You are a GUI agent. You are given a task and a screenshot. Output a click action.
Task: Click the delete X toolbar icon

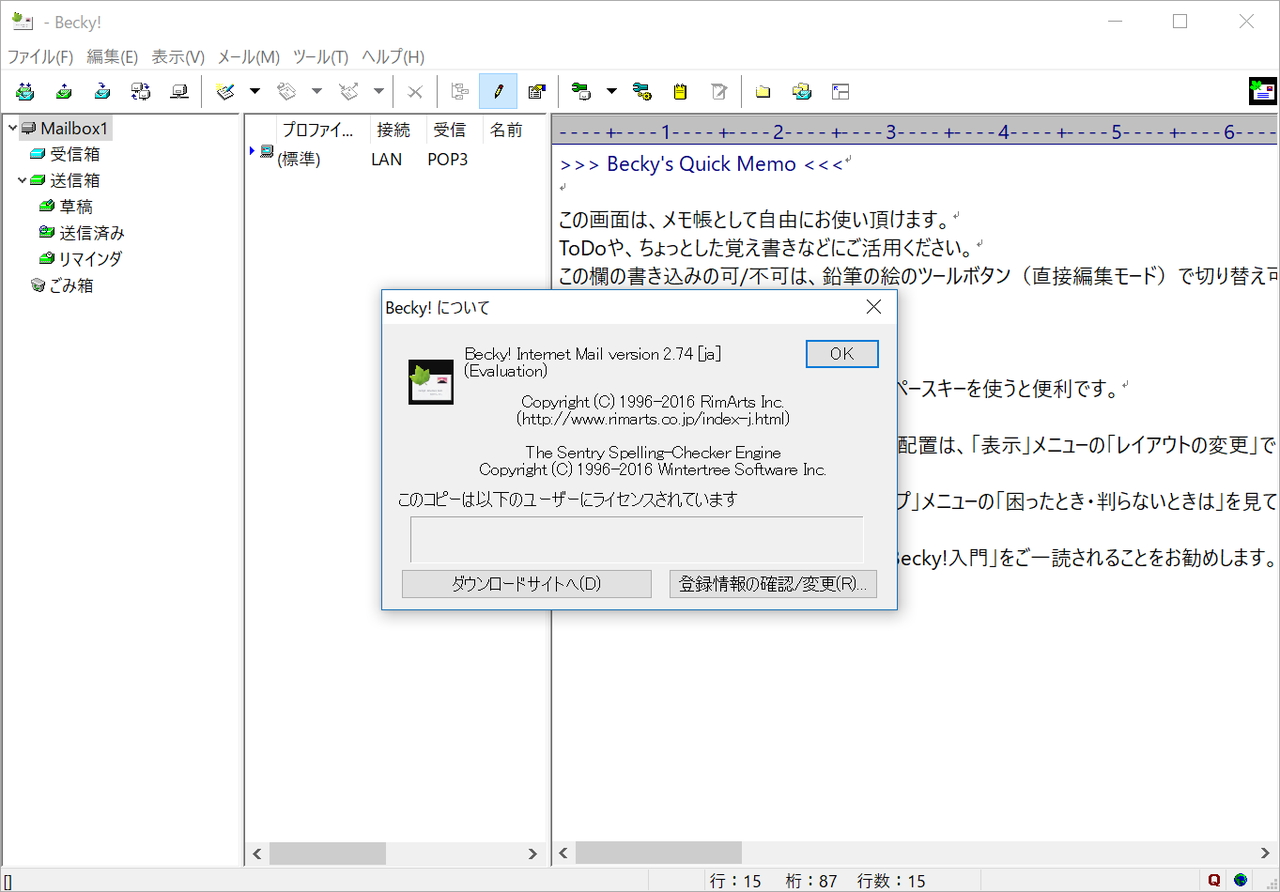coord(415,92)
